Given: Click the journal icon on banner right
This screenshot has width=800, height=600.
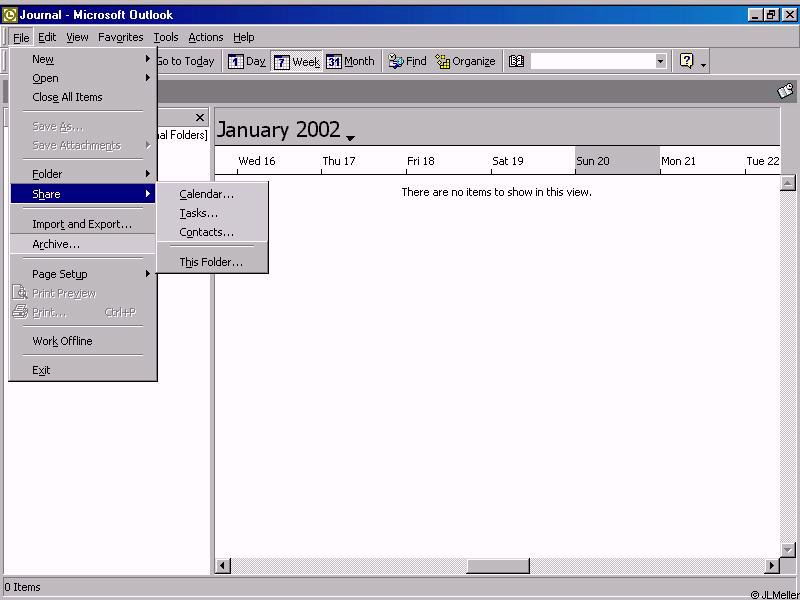Looking at the screenshot, I should tap(785, 91).
